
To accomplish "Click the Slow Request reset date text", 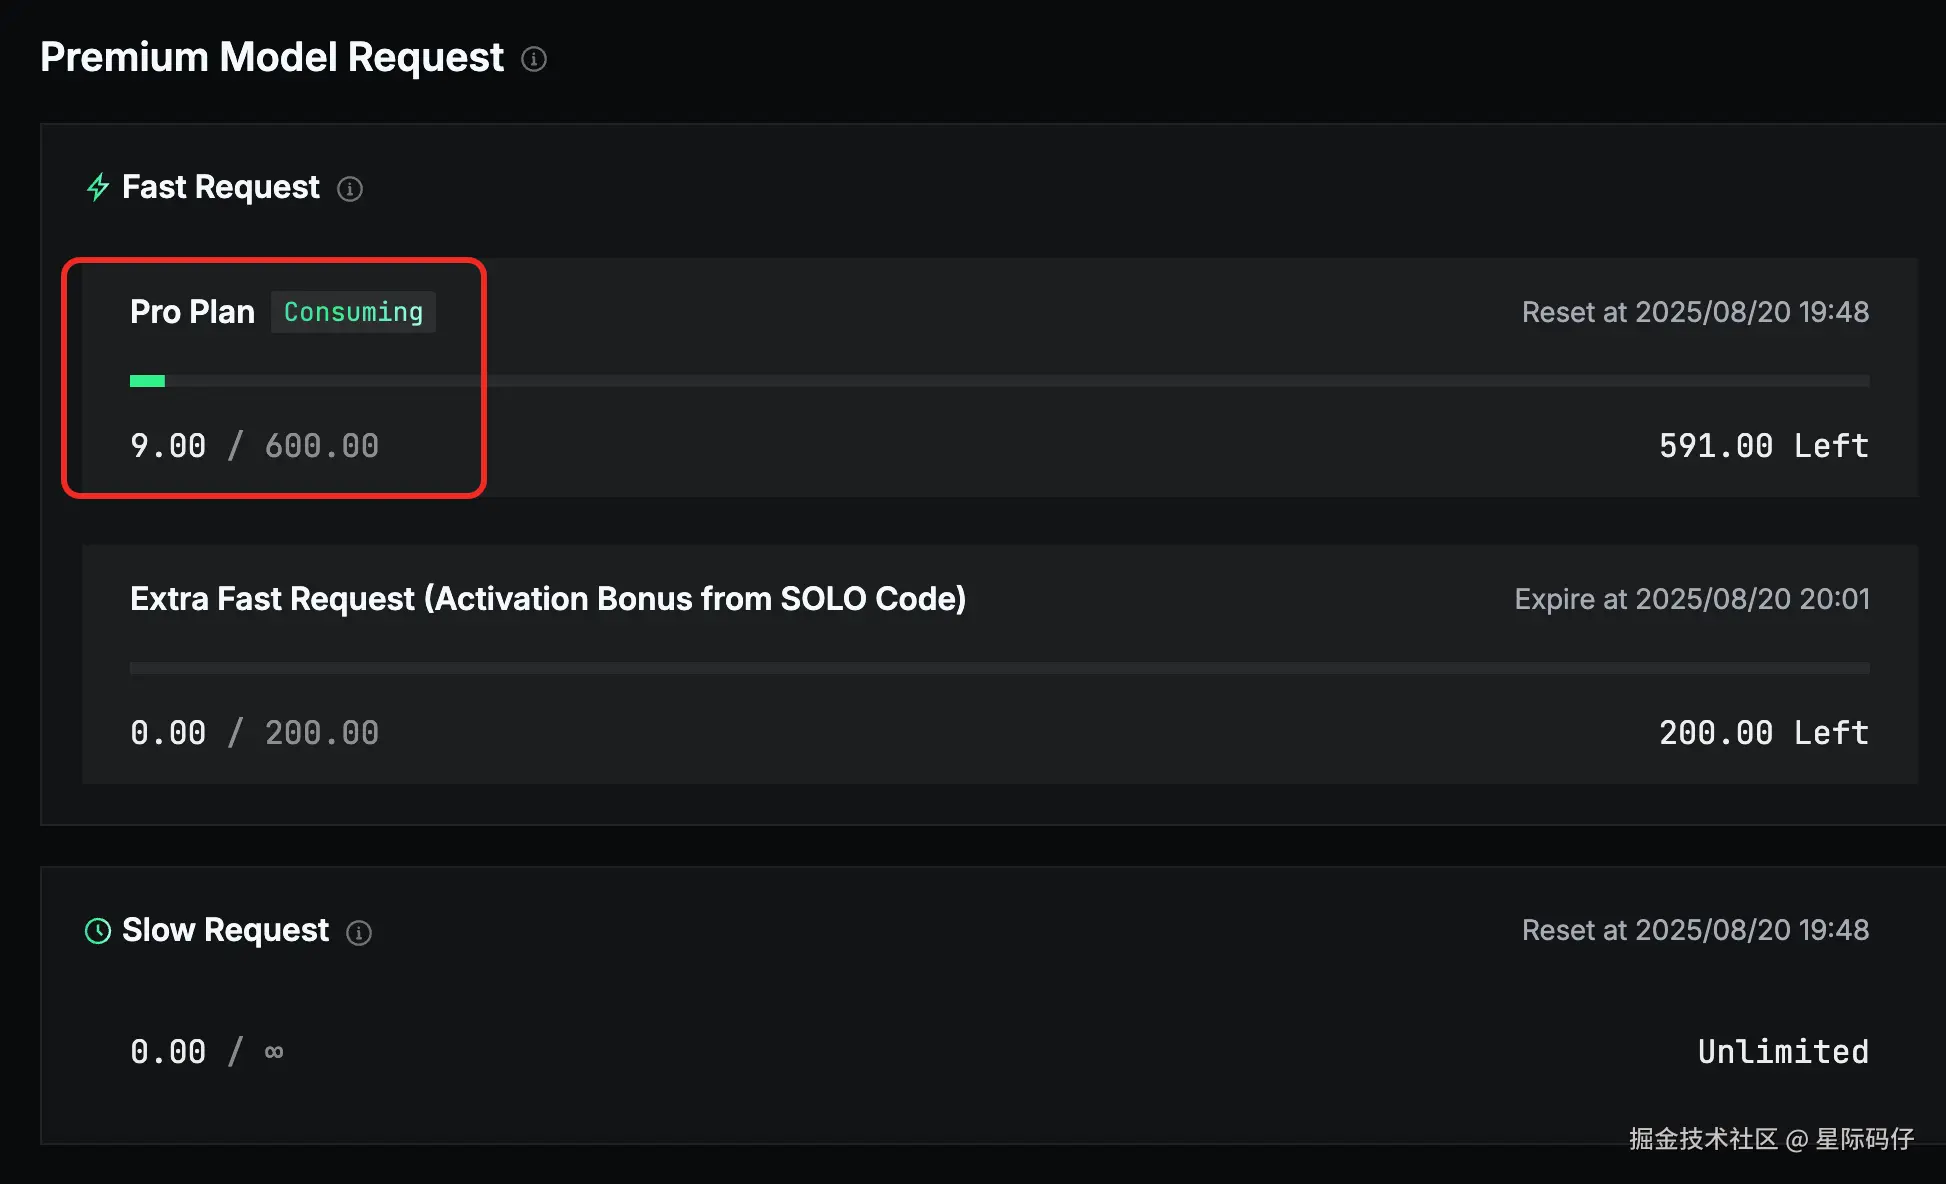I will coord(1695,930).
